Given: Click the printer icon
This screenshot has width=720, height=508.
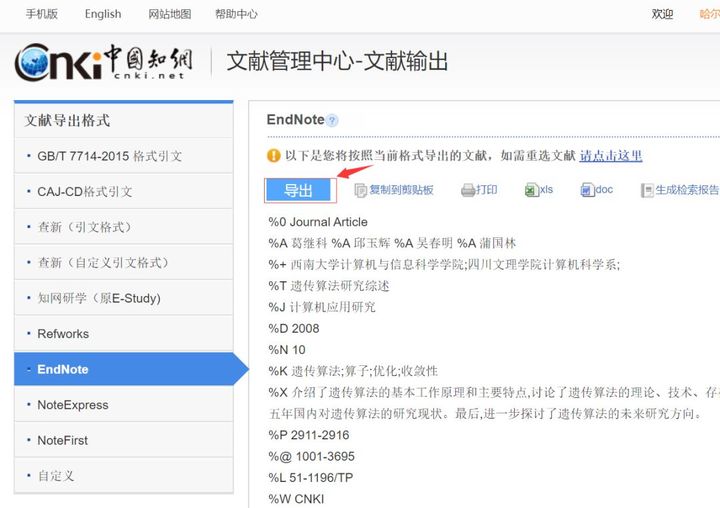Looking at the screenshot, I should [467, 190].
